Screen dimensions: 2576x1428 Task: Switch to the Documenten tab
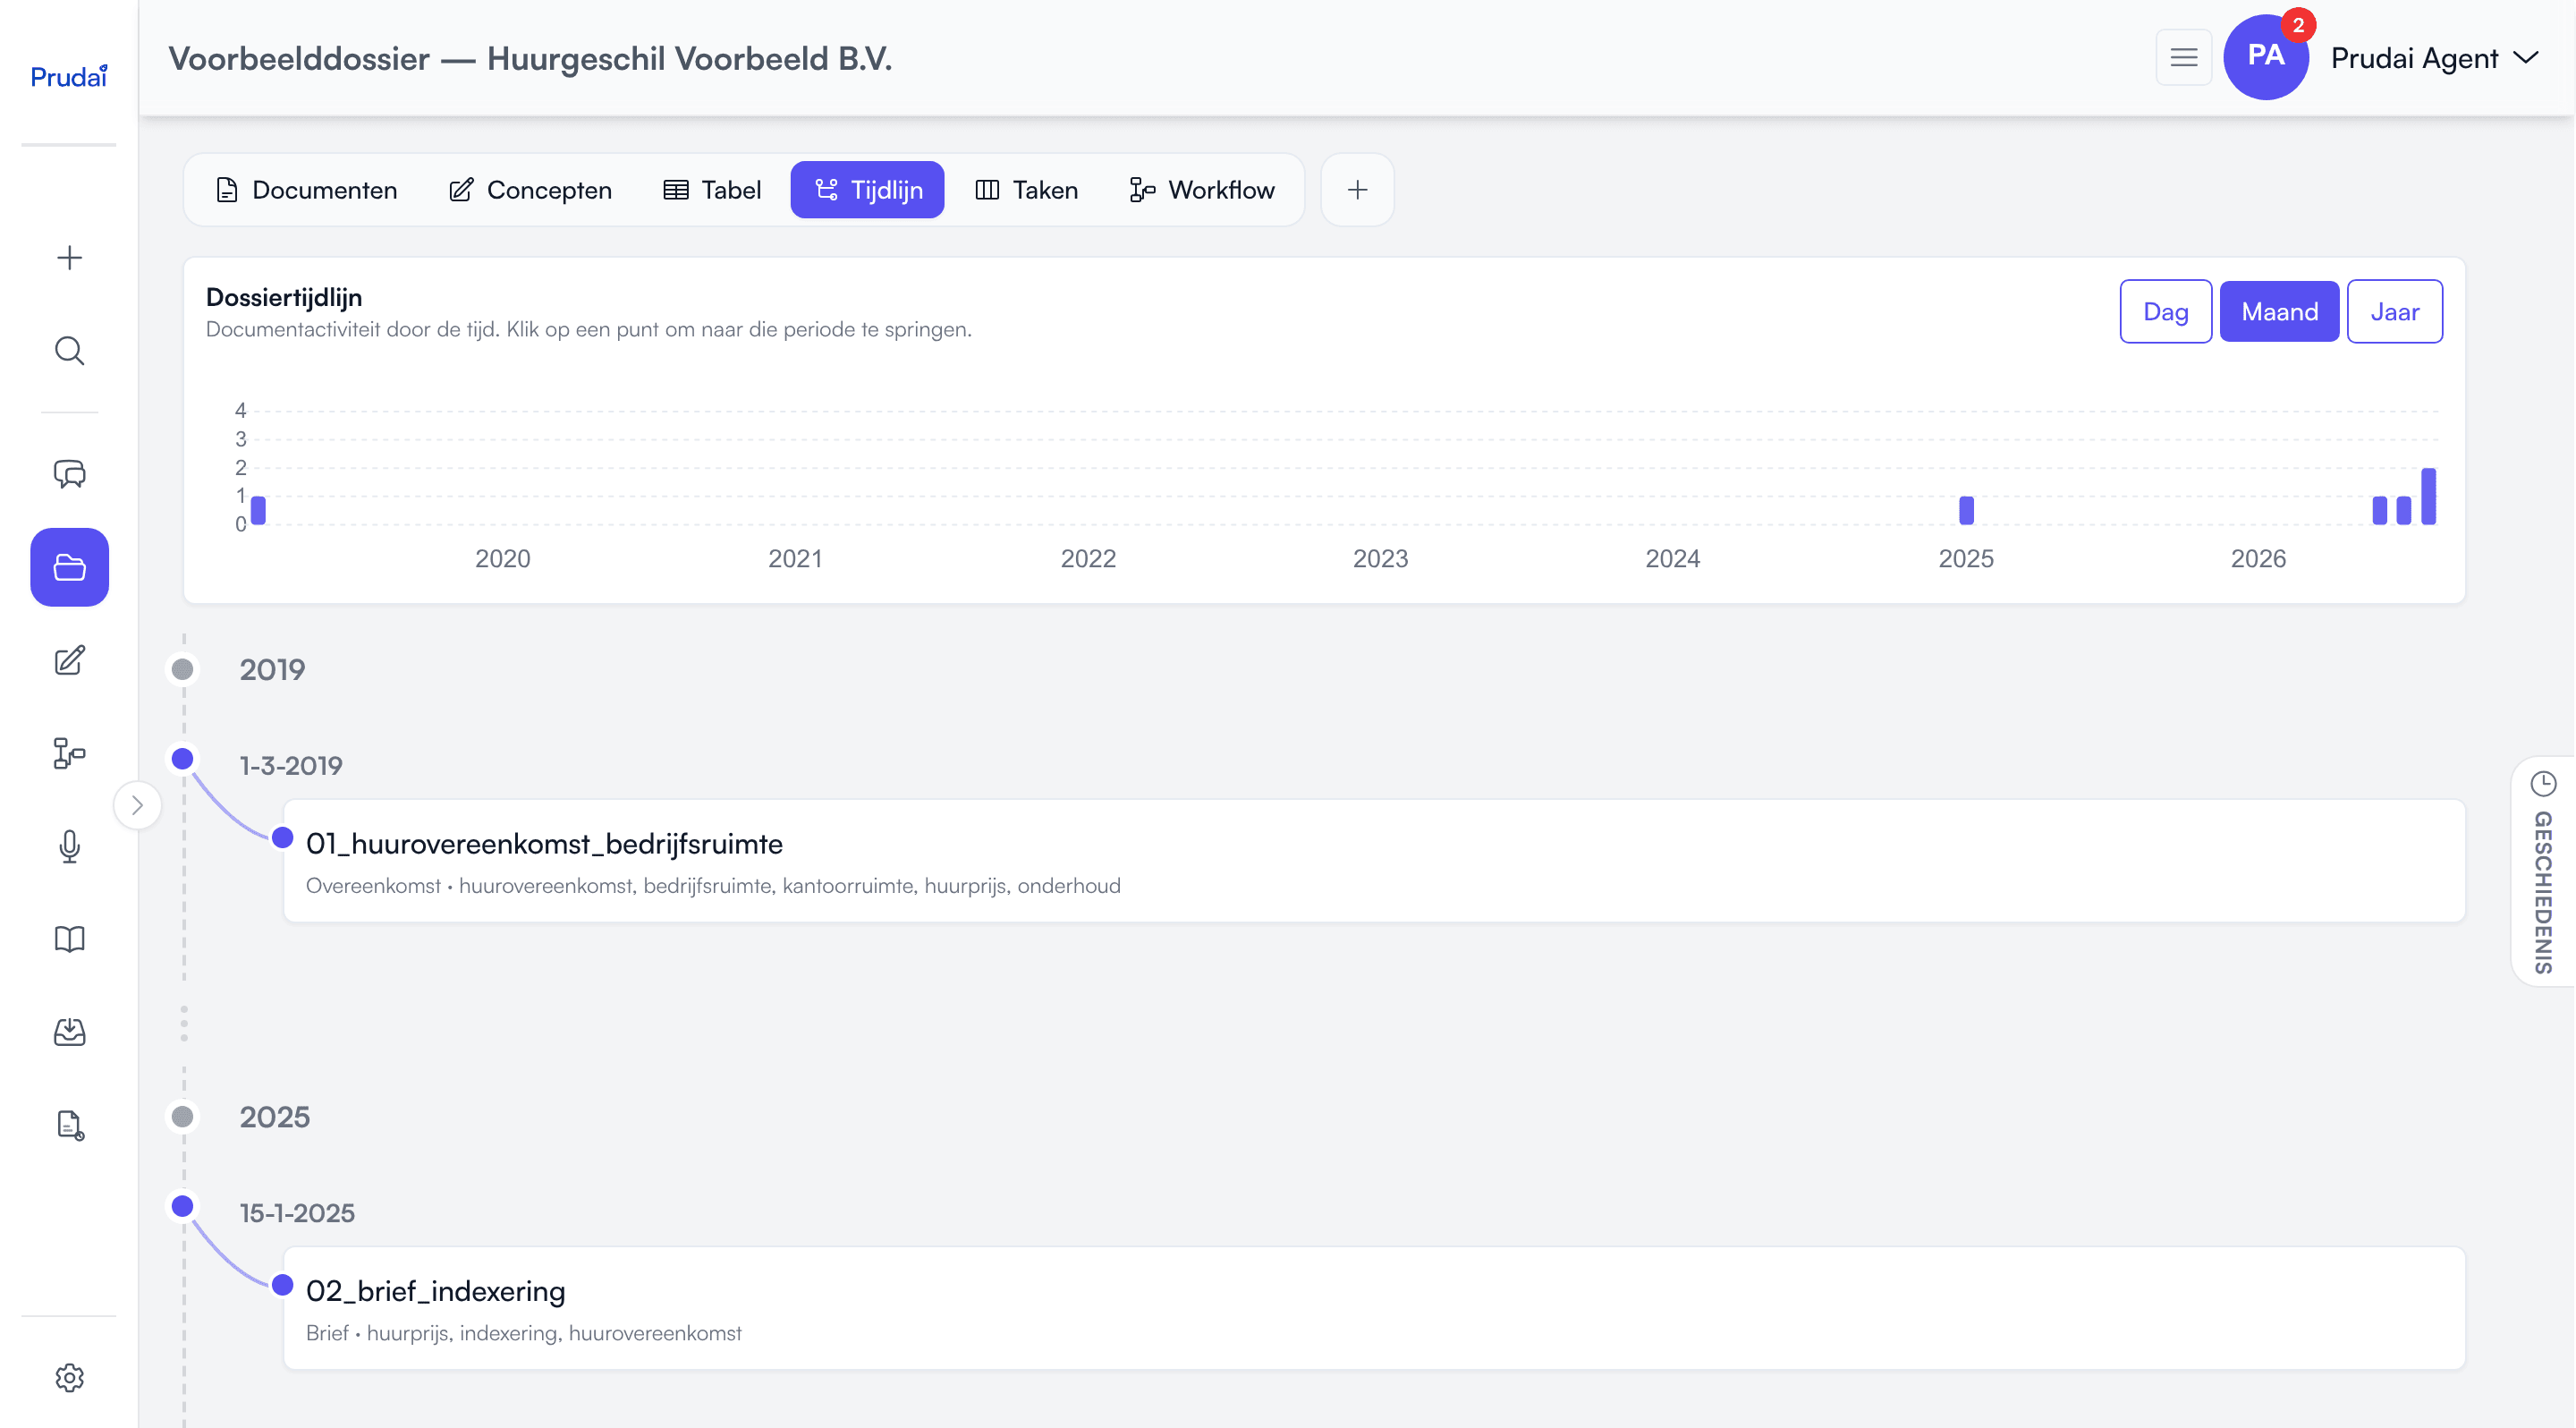coord(306,190)
